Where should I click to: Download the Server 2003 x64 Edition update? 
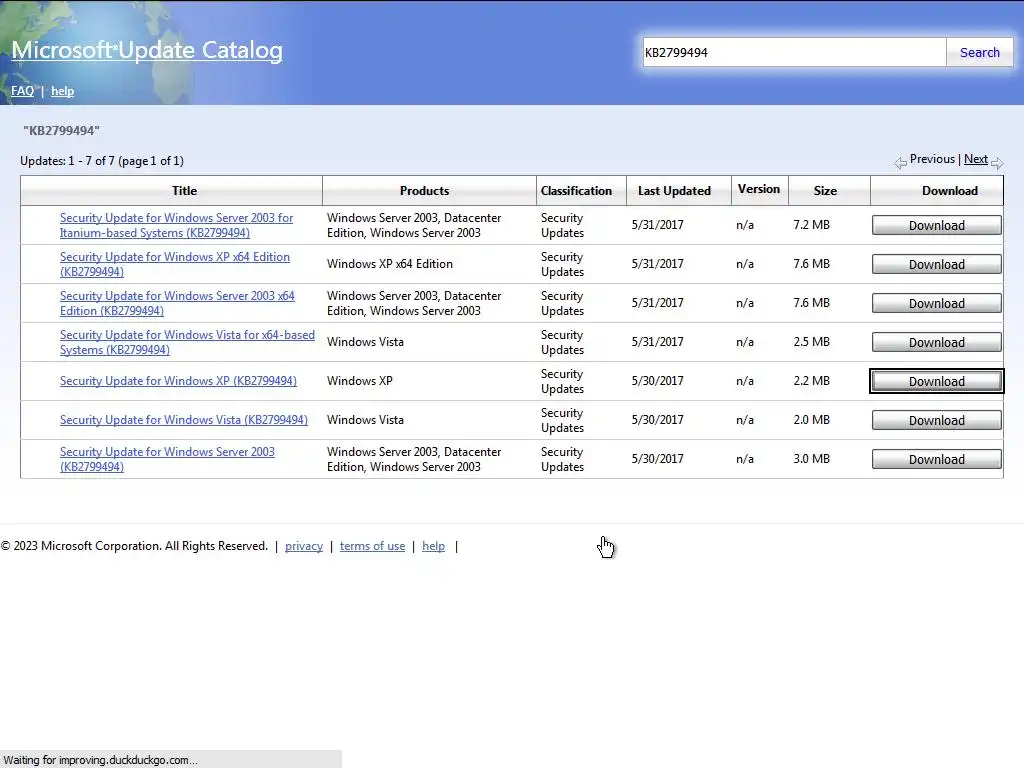(x=936, y=303)
